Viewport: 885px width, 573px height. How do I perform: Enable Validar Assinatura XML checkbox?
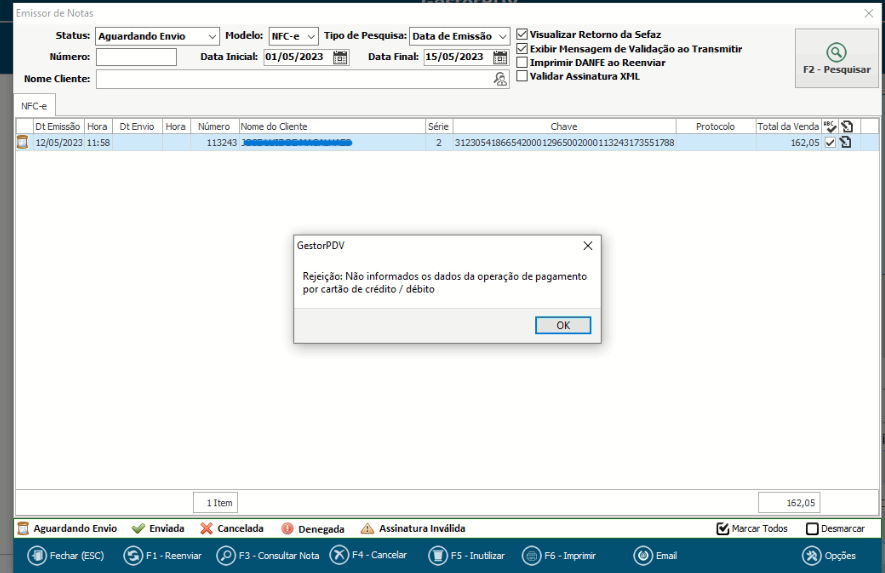click(522, 76)
